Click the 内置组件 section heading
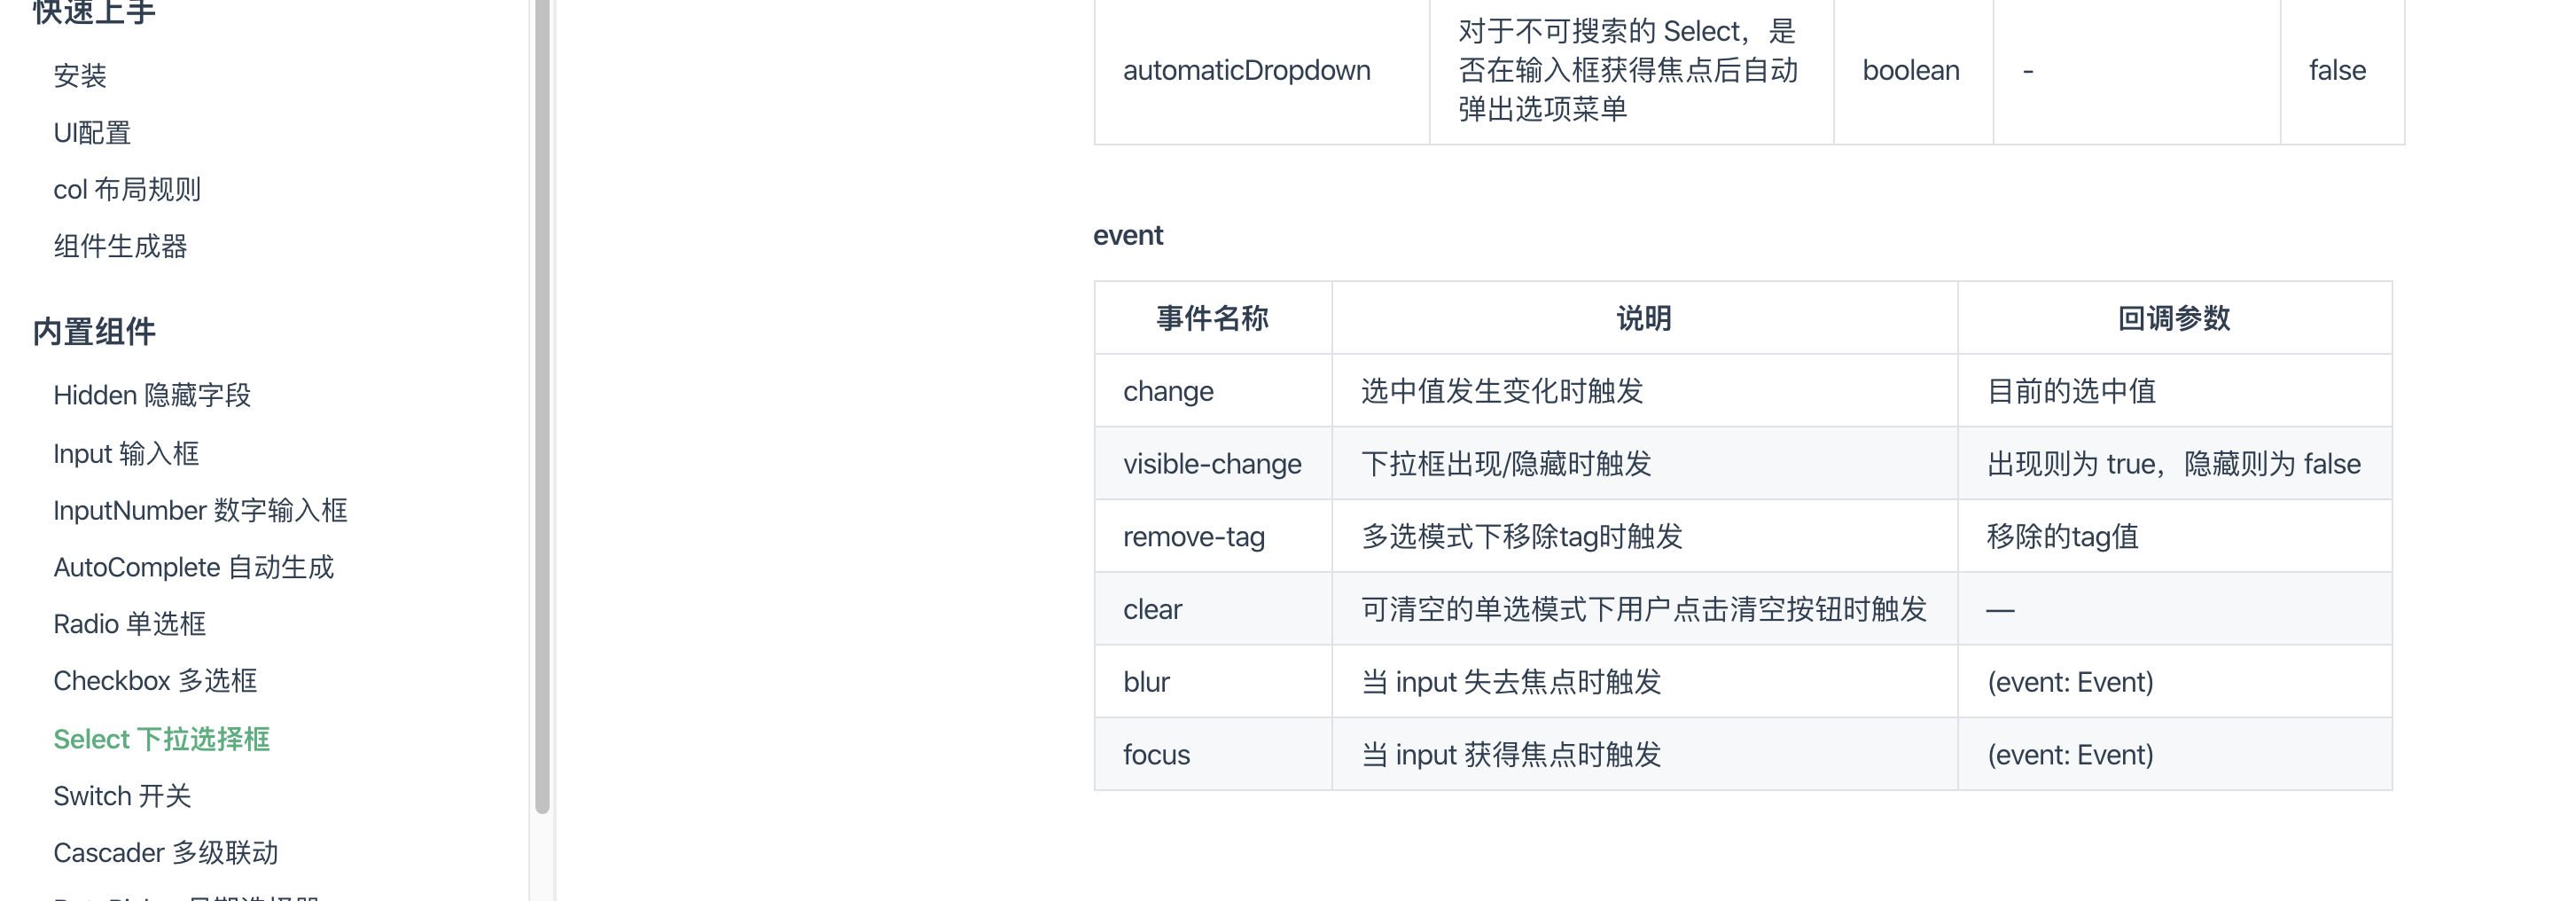This screenshot has width=2576, height=901. point(93,332)
